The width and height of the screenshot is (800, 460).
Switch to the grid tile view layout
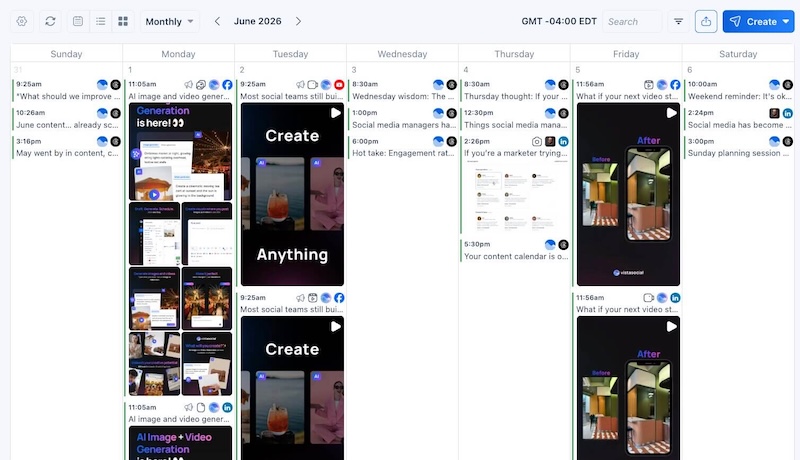click(123, 21)
